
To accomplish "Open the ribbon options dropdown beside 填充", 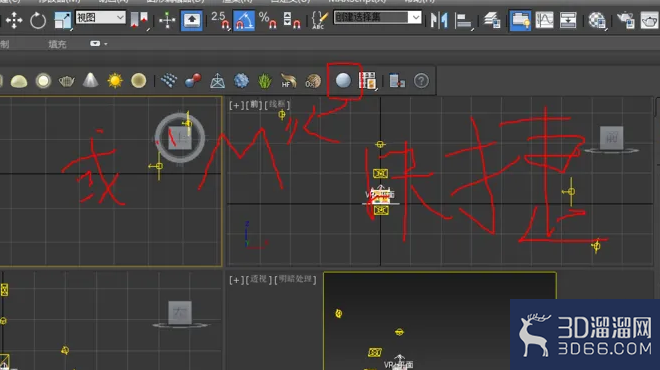I will [x=98, y=43].
